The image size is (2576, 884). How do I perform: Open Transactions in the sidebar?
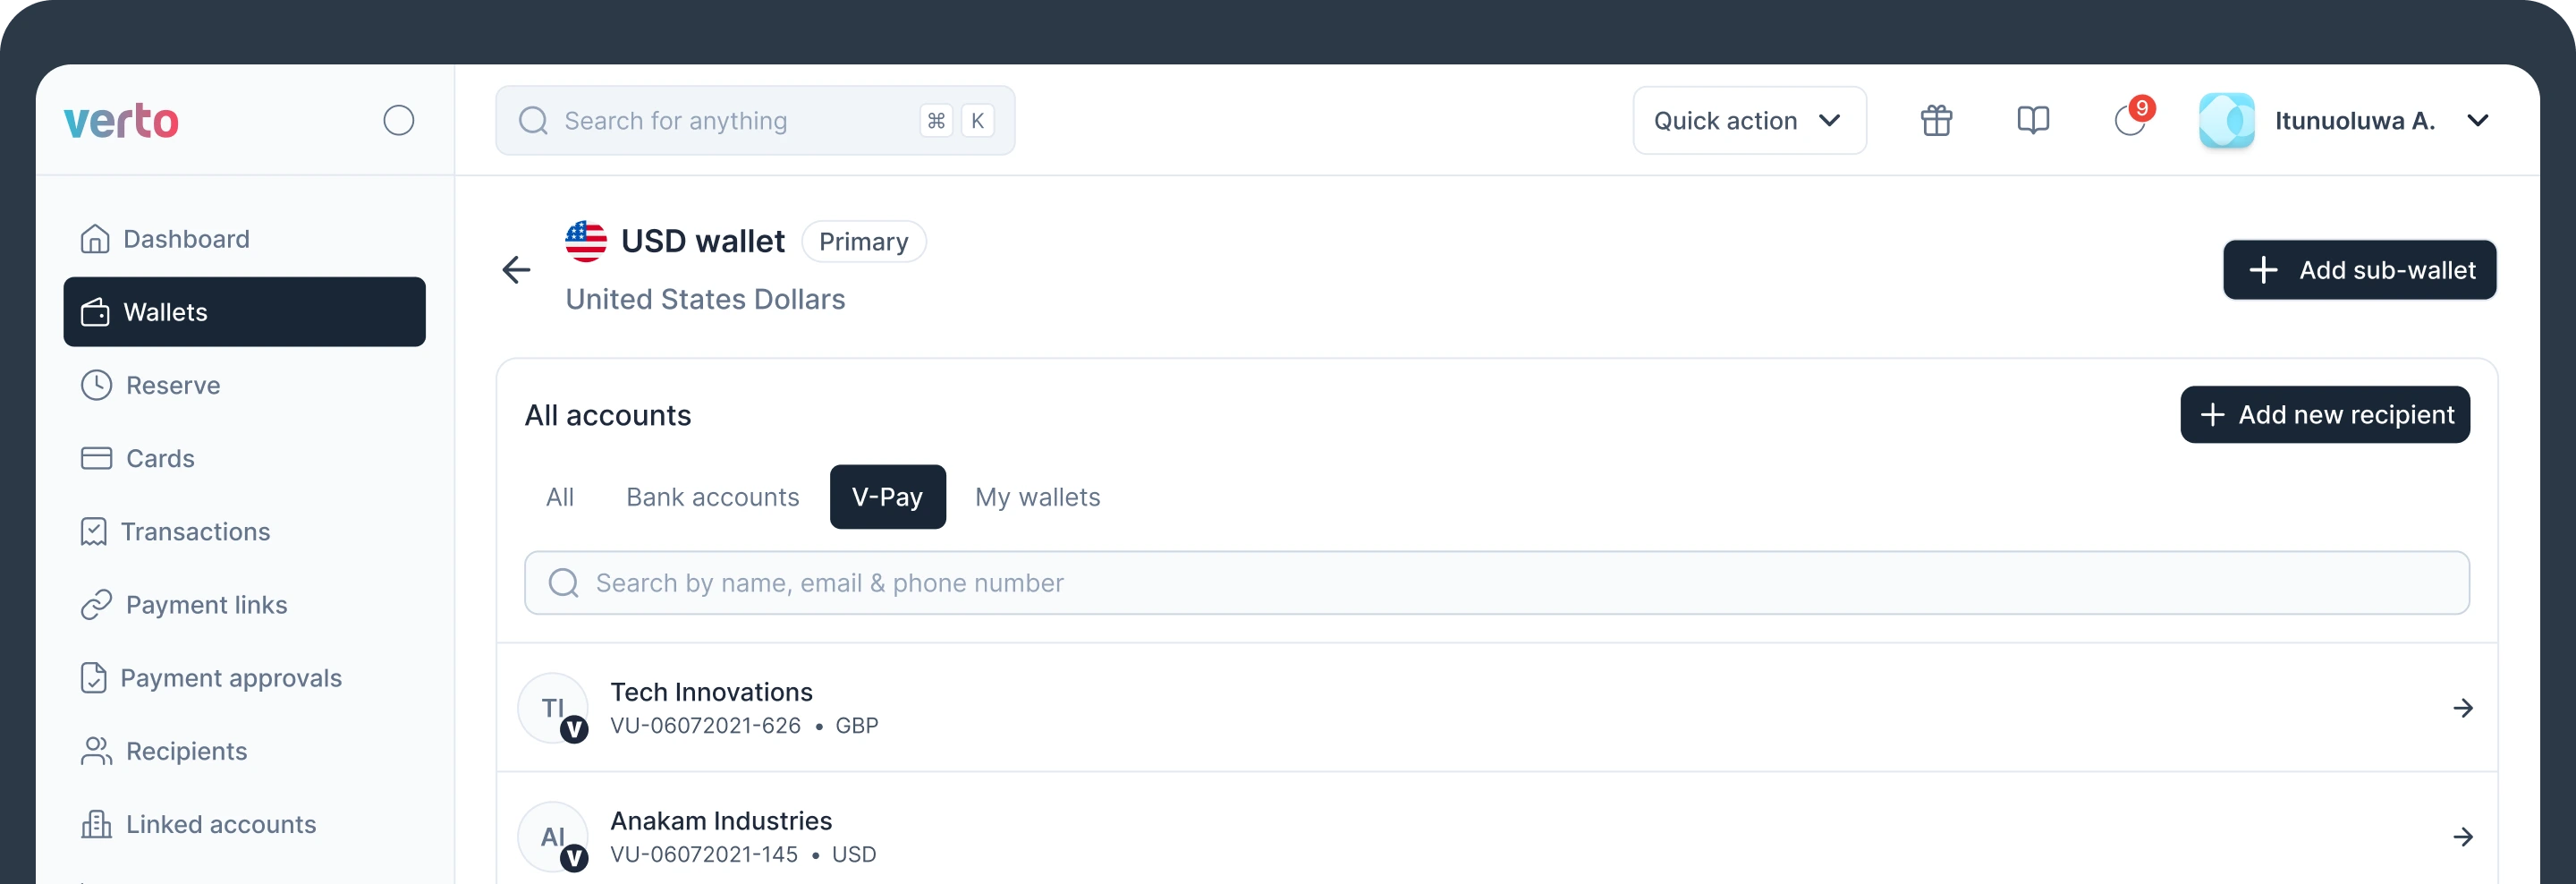[x=244, y=531]
